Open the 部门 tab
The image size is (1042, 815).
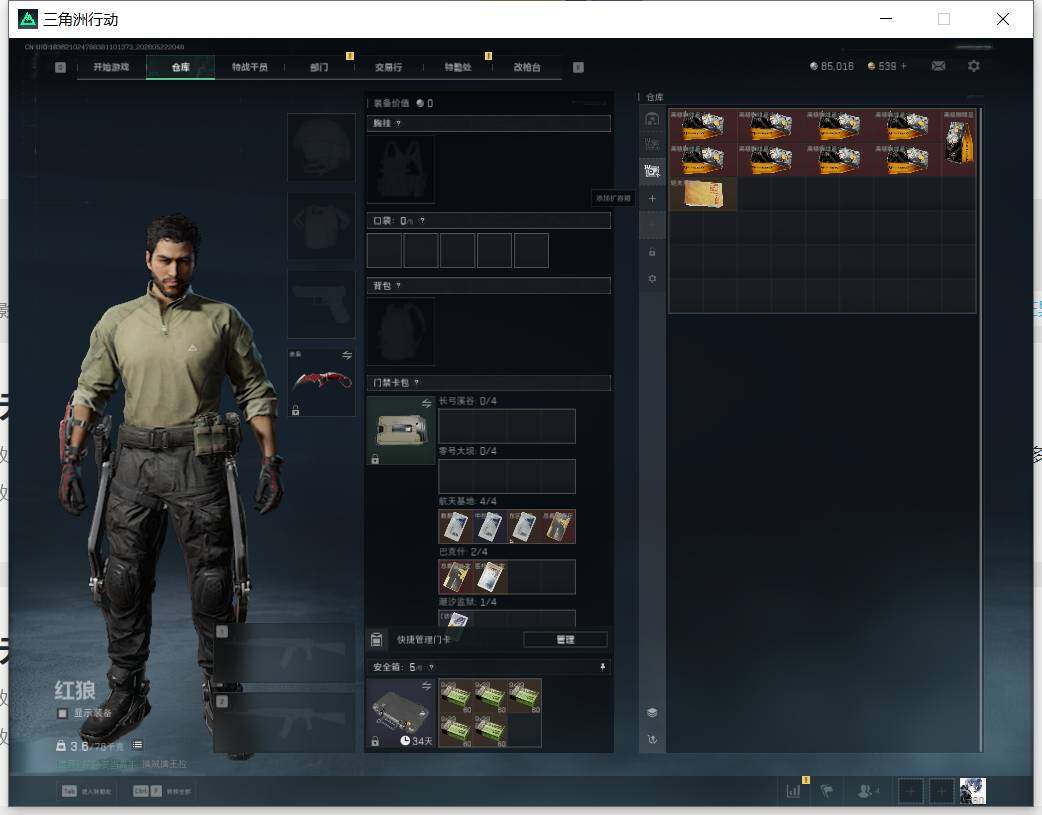319,67
